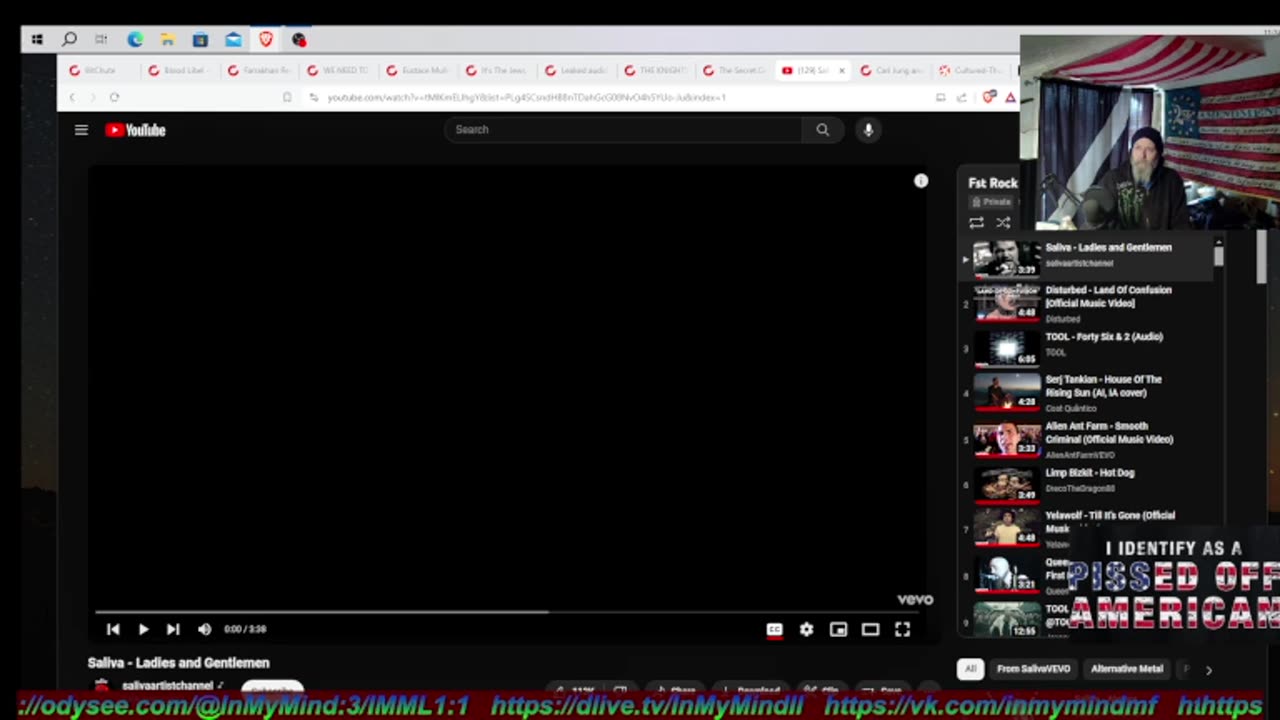This screenshot has height=720, width=1280.
Task: Open the Mail app on the taskbar
Action: (233, 40)
